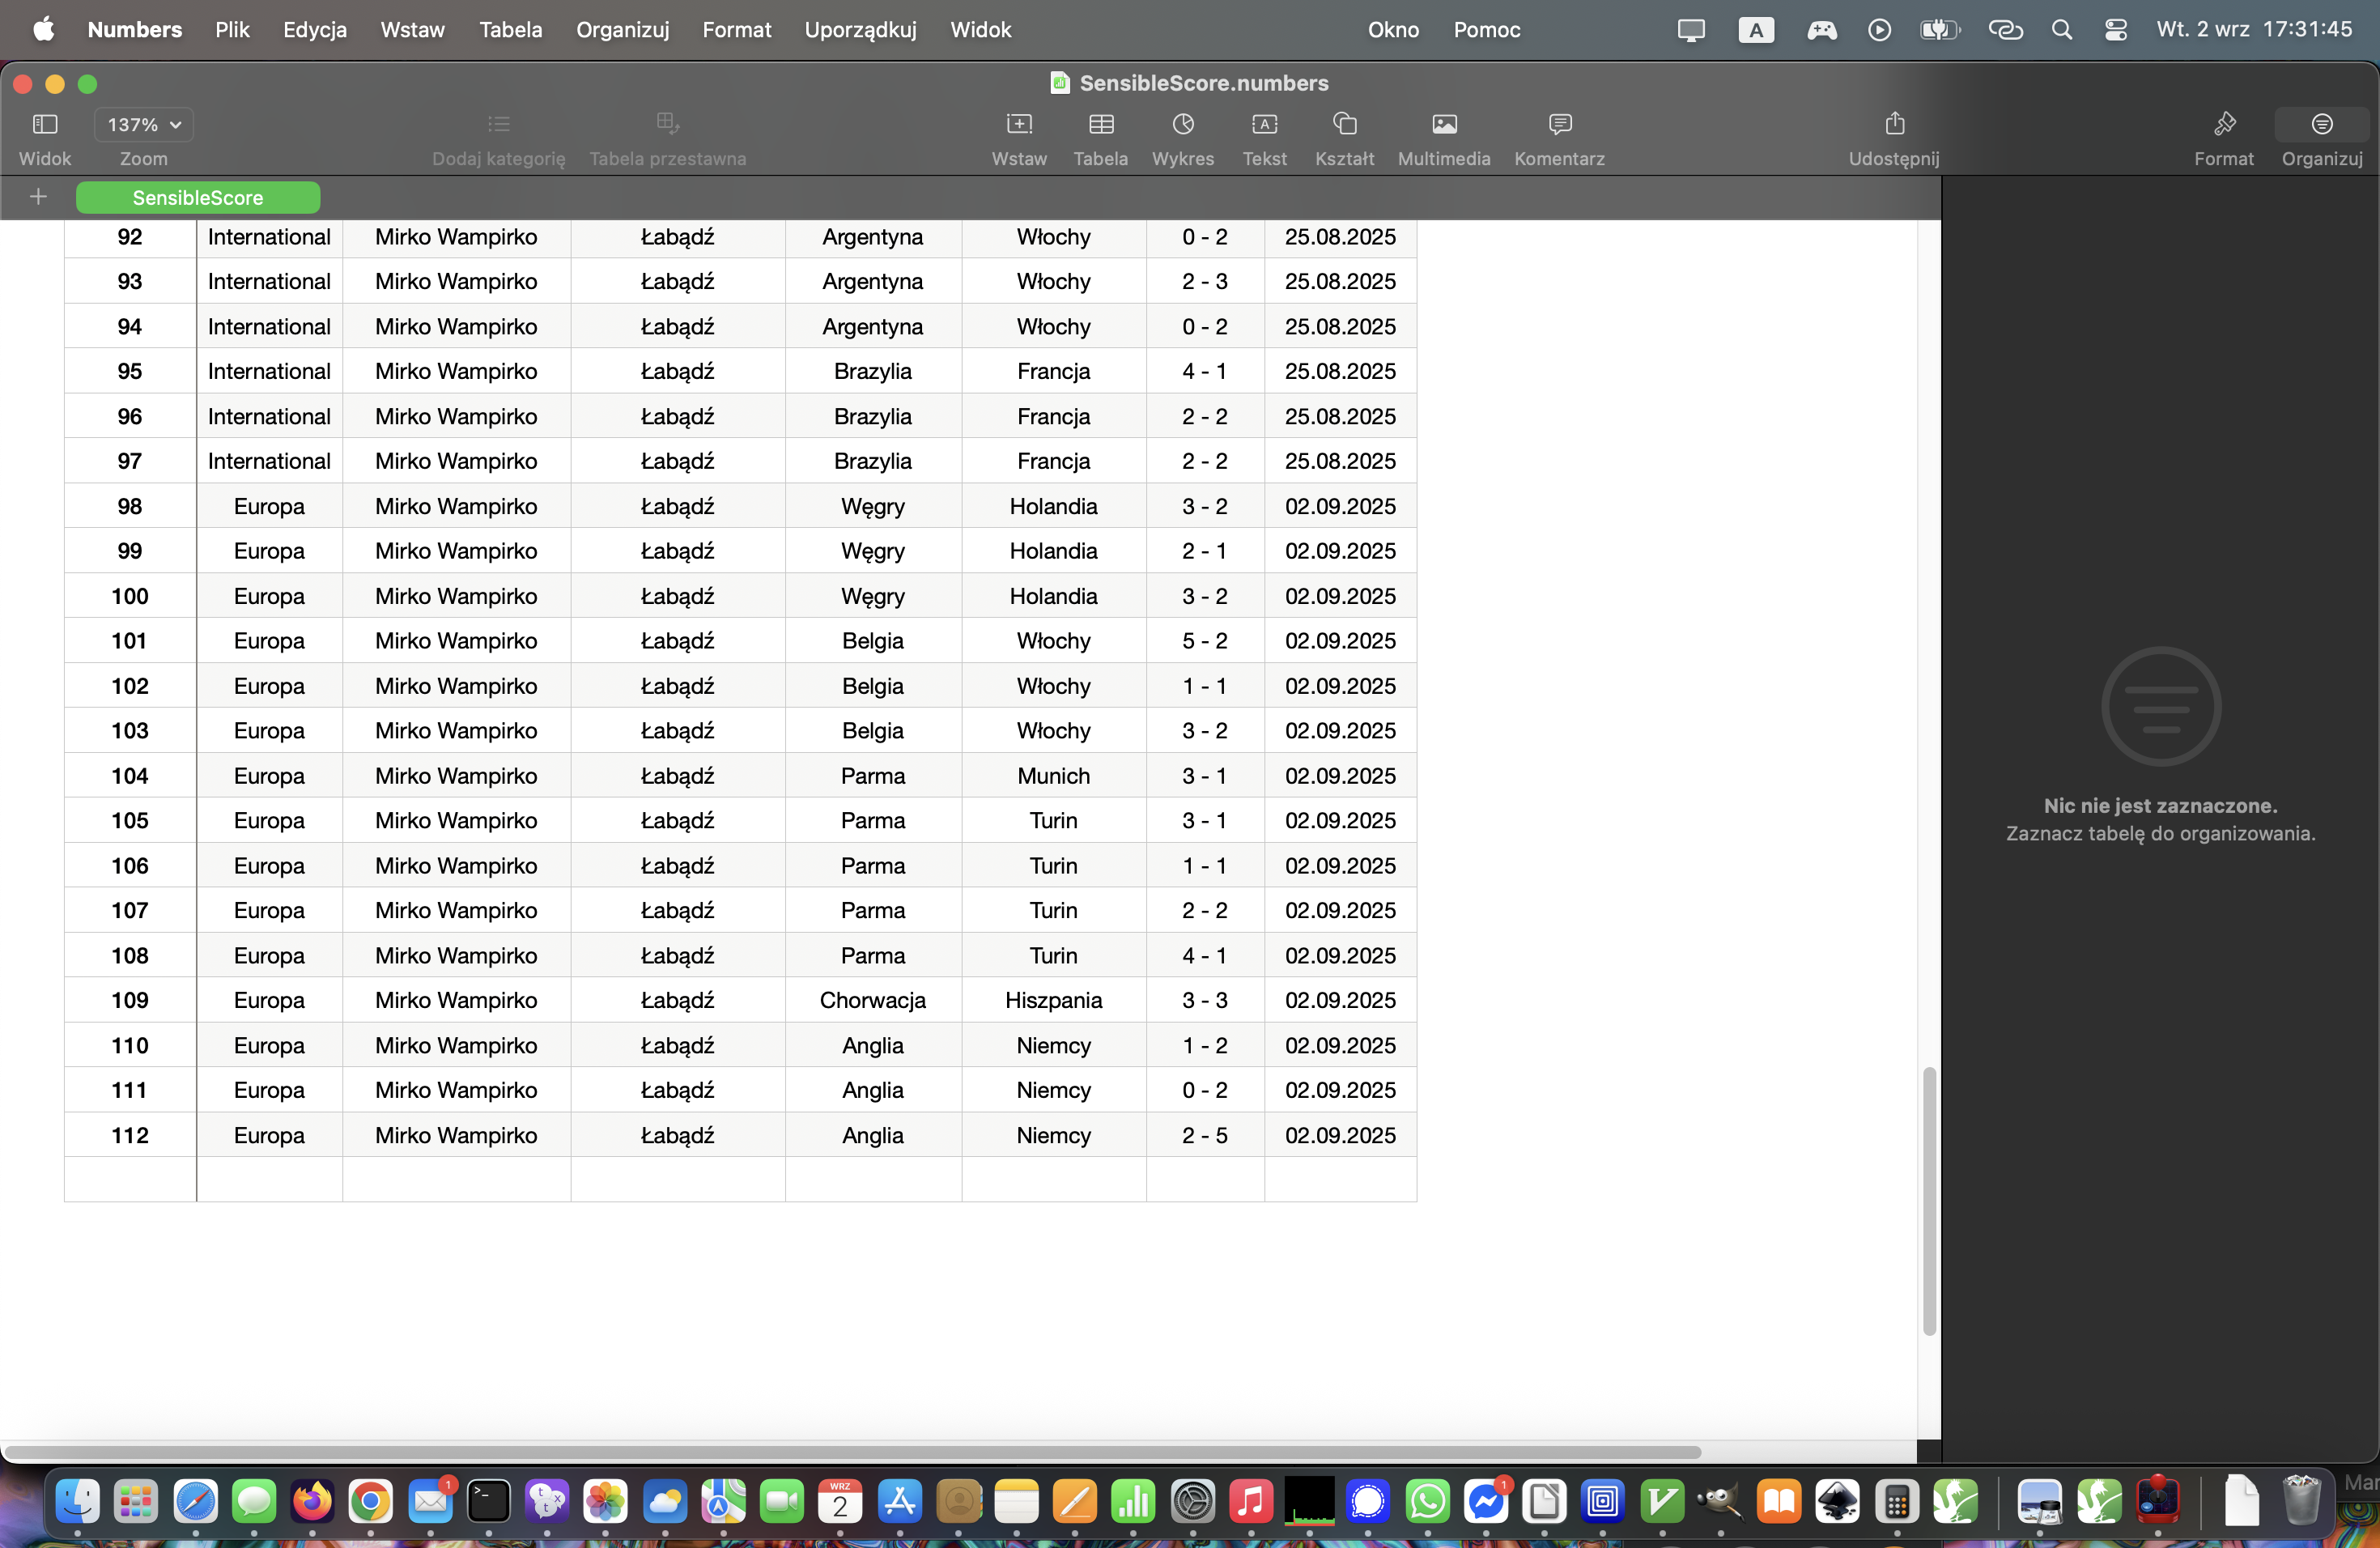Add a Komentarz comment

click(1559, 124)
